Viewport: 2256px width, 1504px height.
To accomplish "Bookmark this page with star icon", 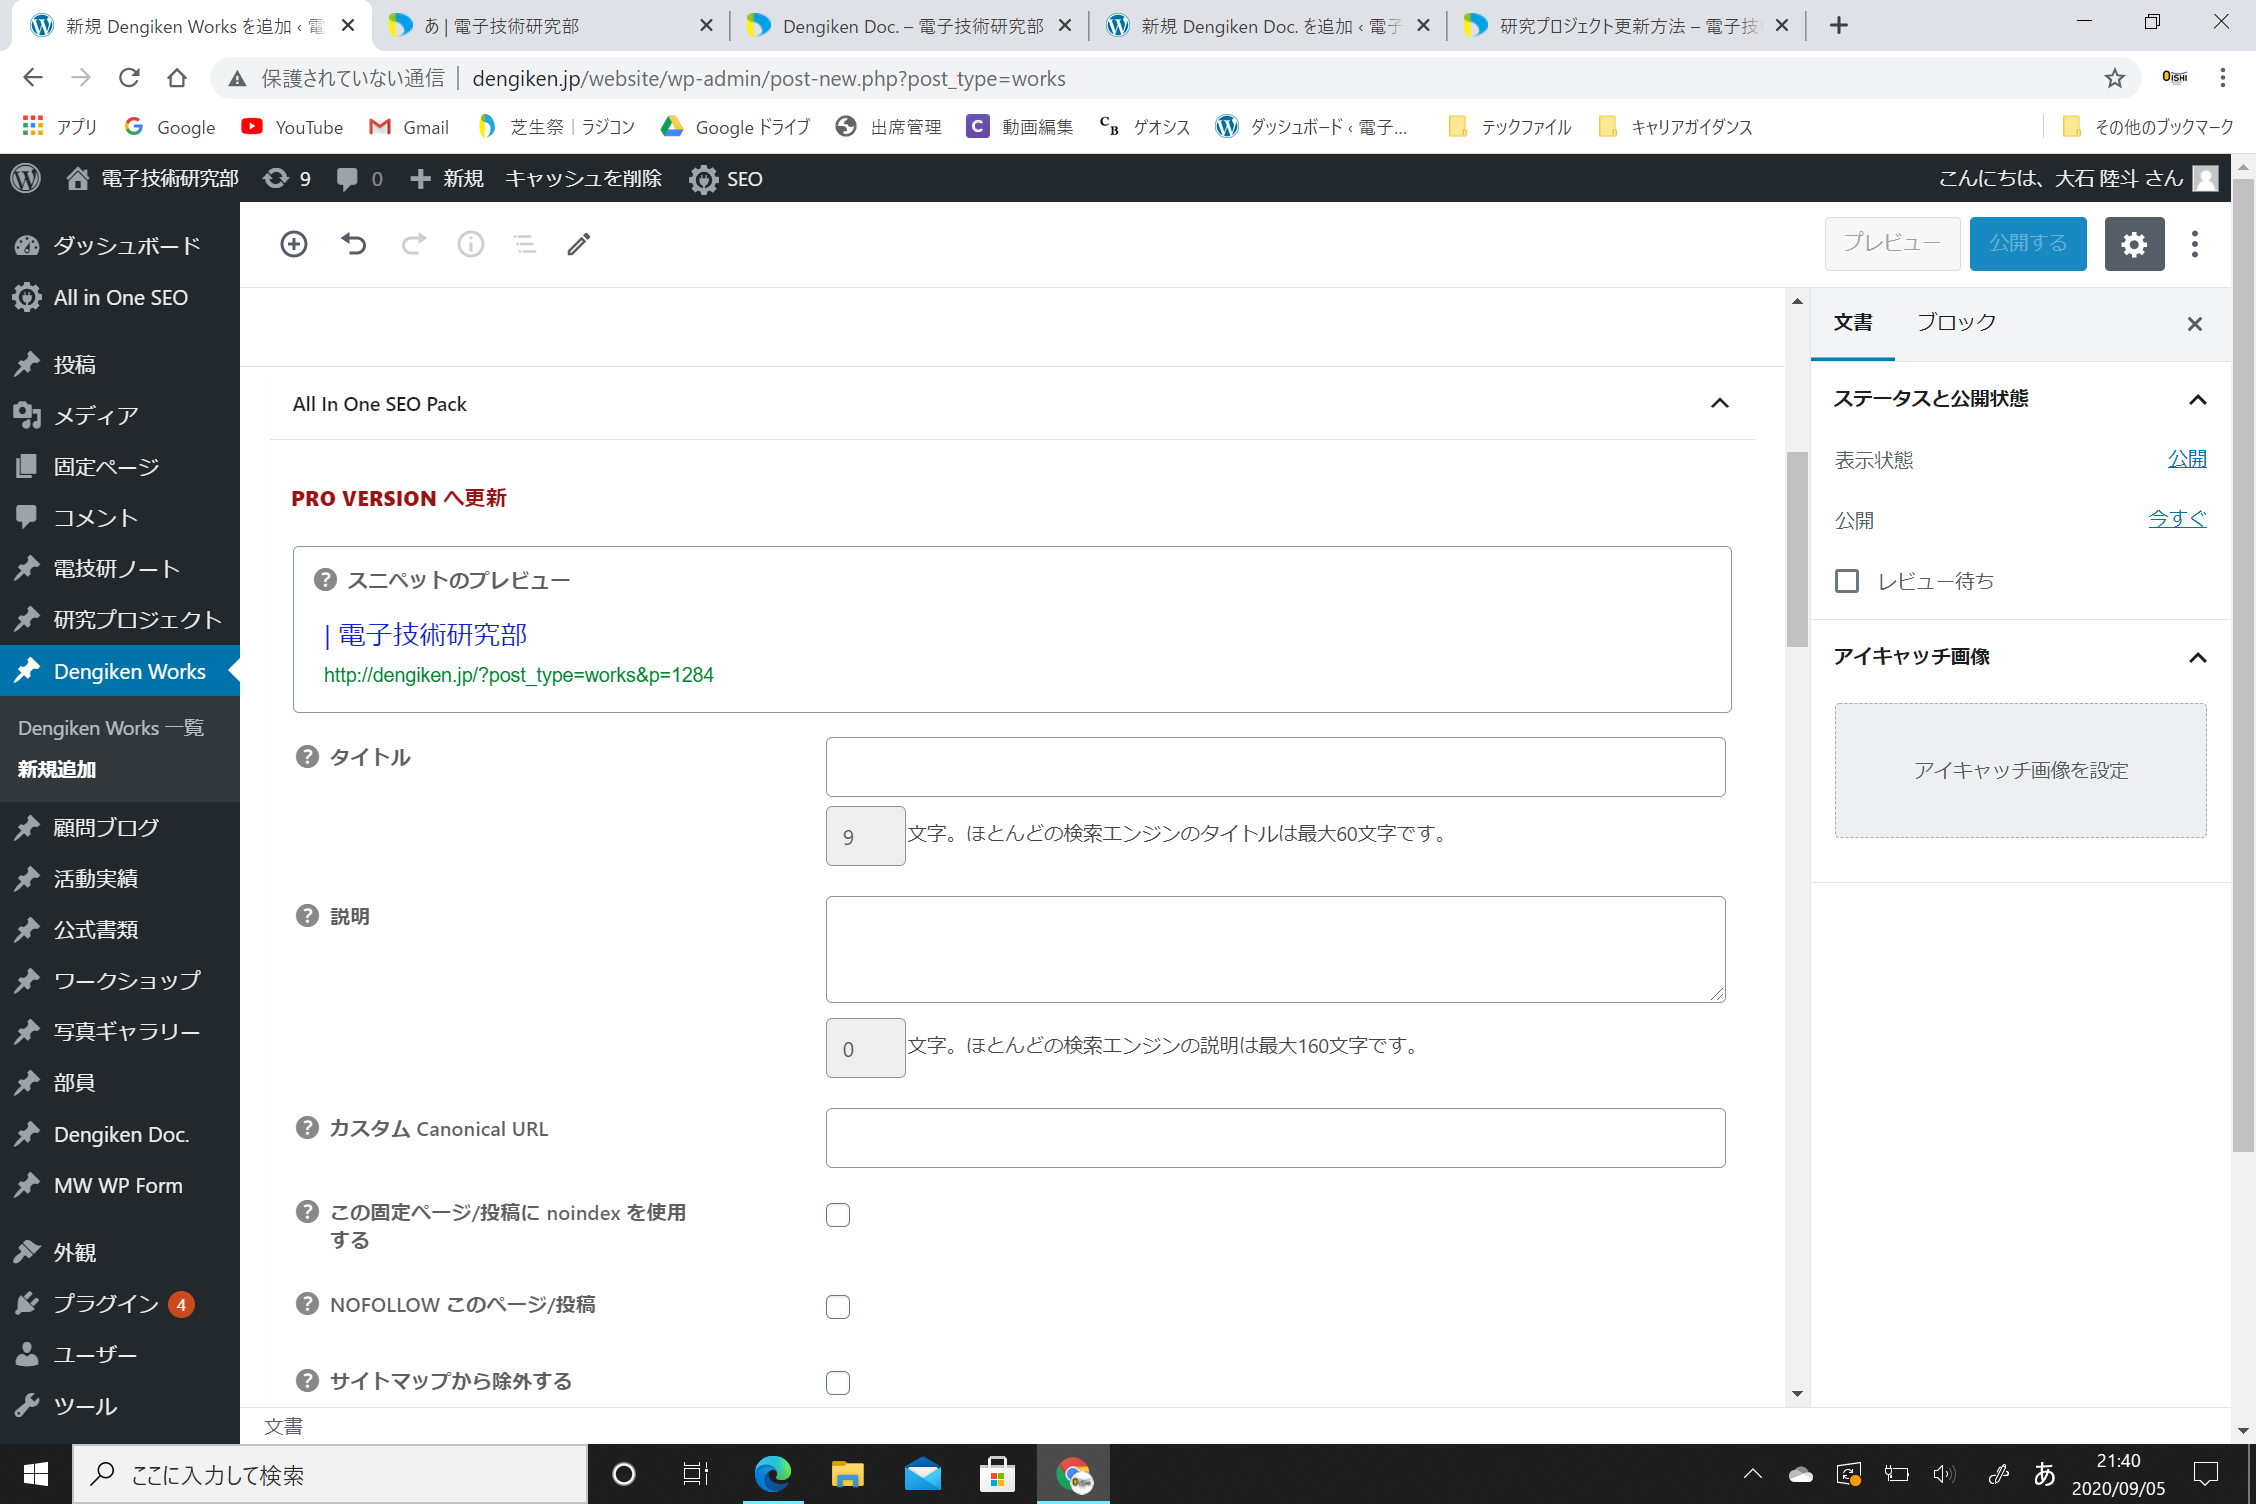I will click(x=2114, y=78).
